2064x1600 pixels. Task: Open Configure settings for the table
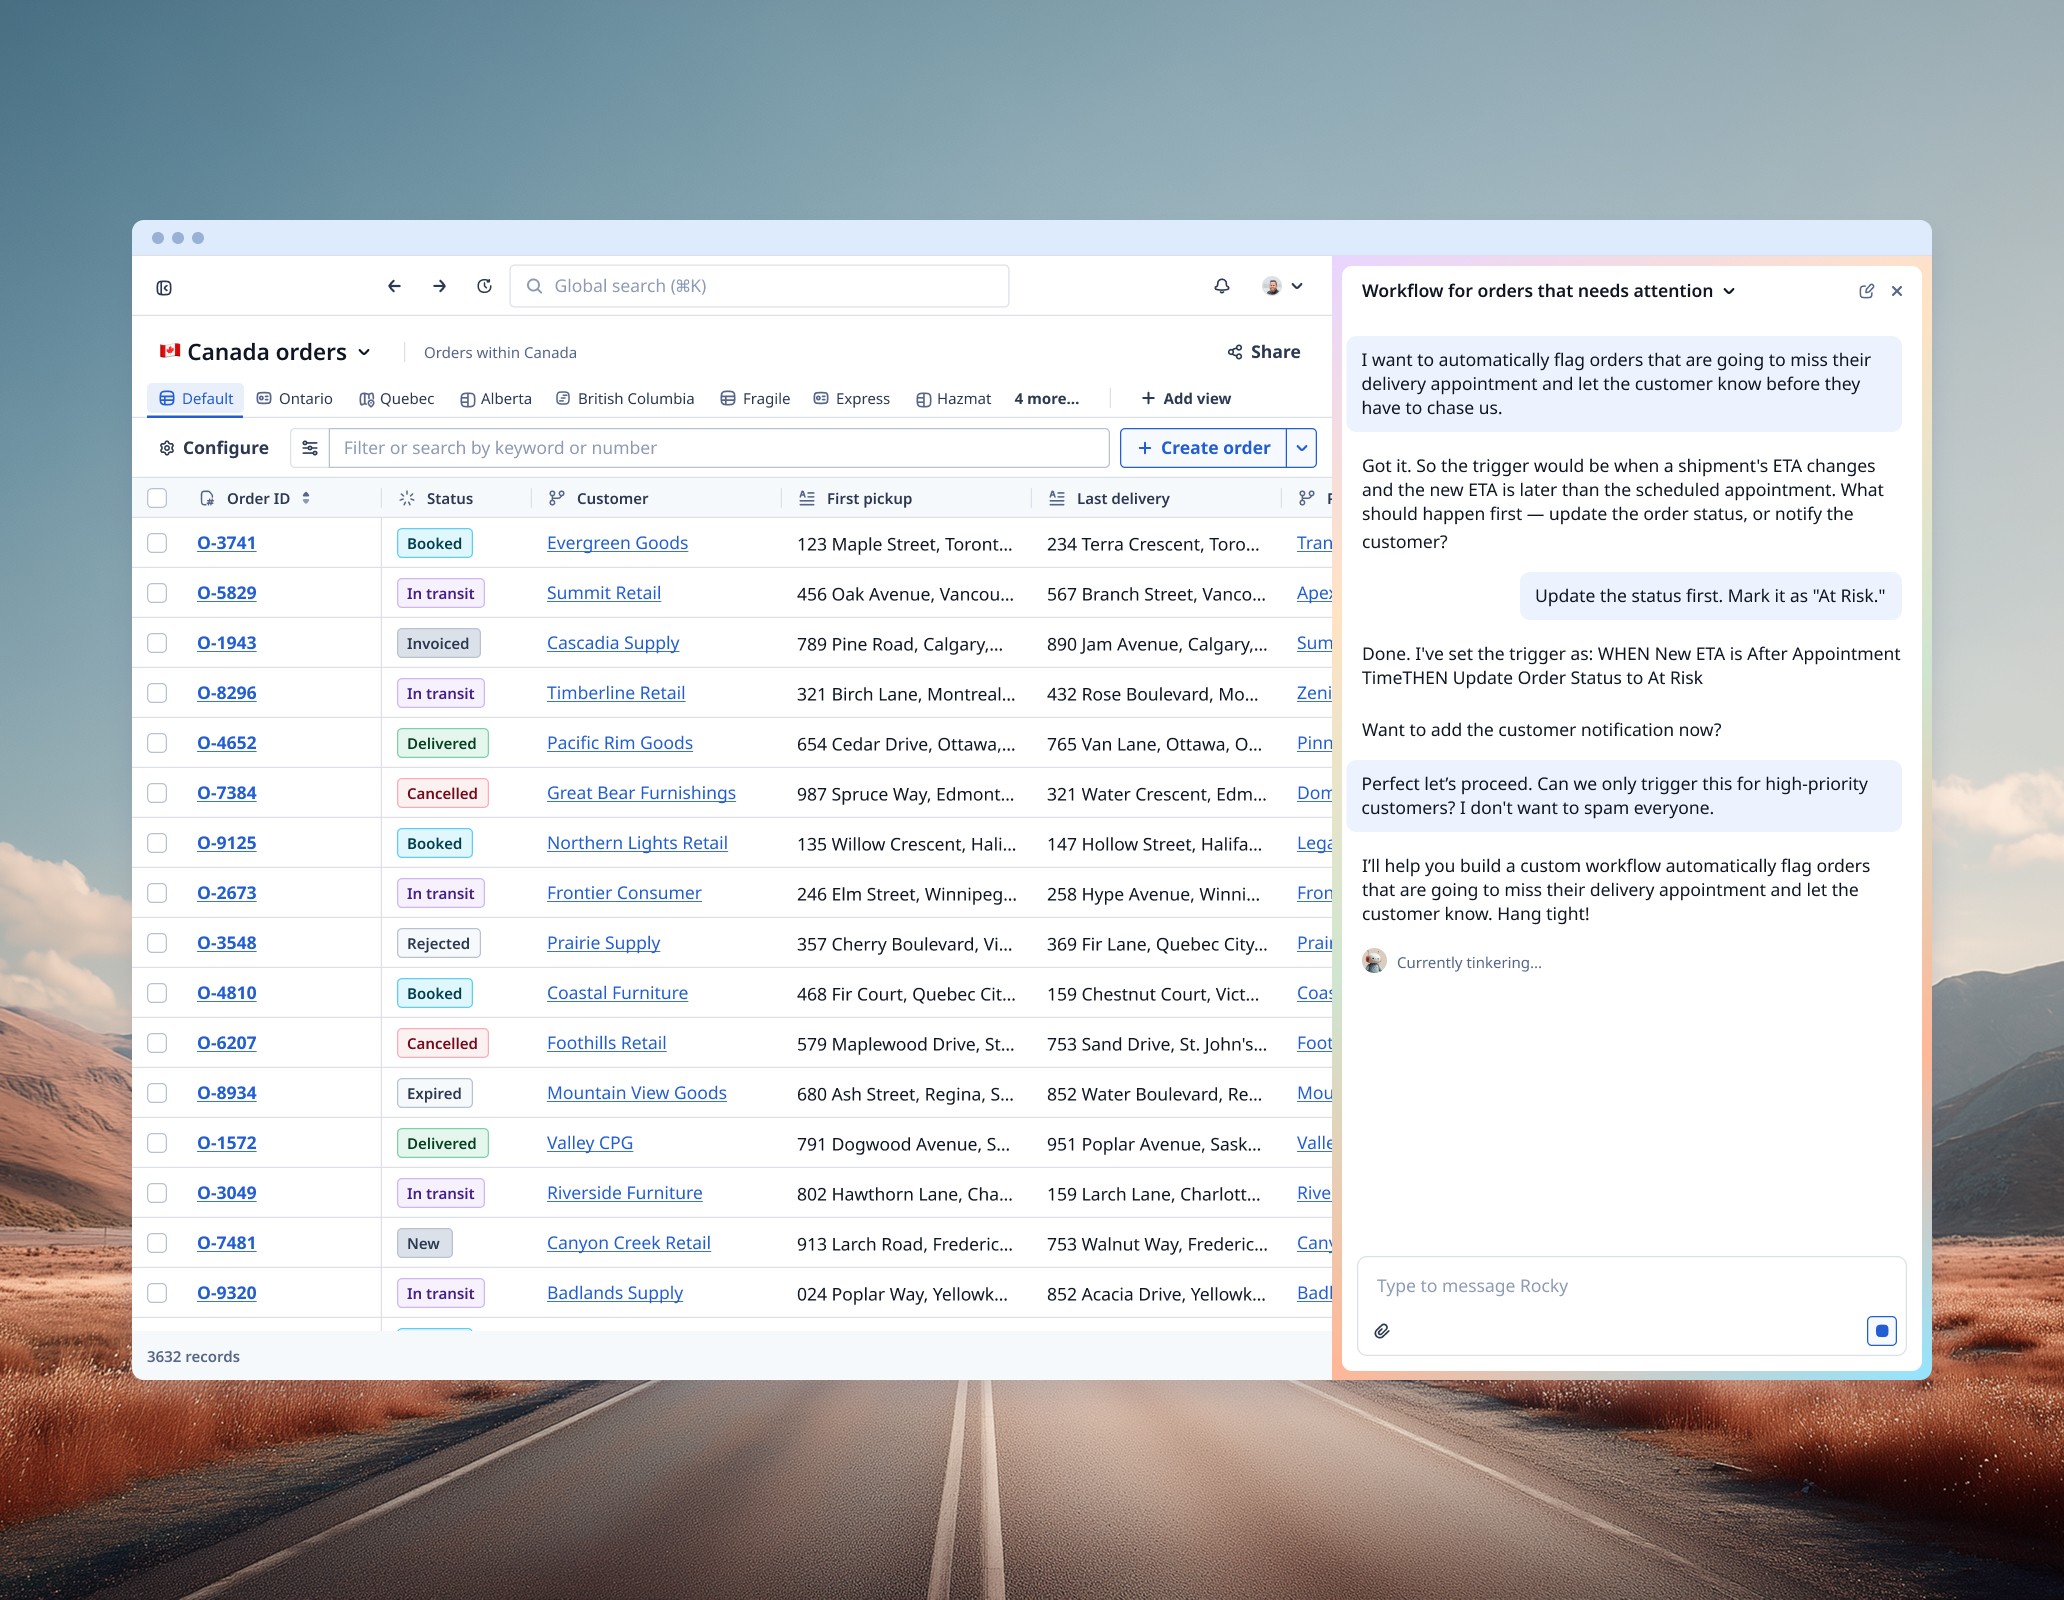(x=212, y=447)
